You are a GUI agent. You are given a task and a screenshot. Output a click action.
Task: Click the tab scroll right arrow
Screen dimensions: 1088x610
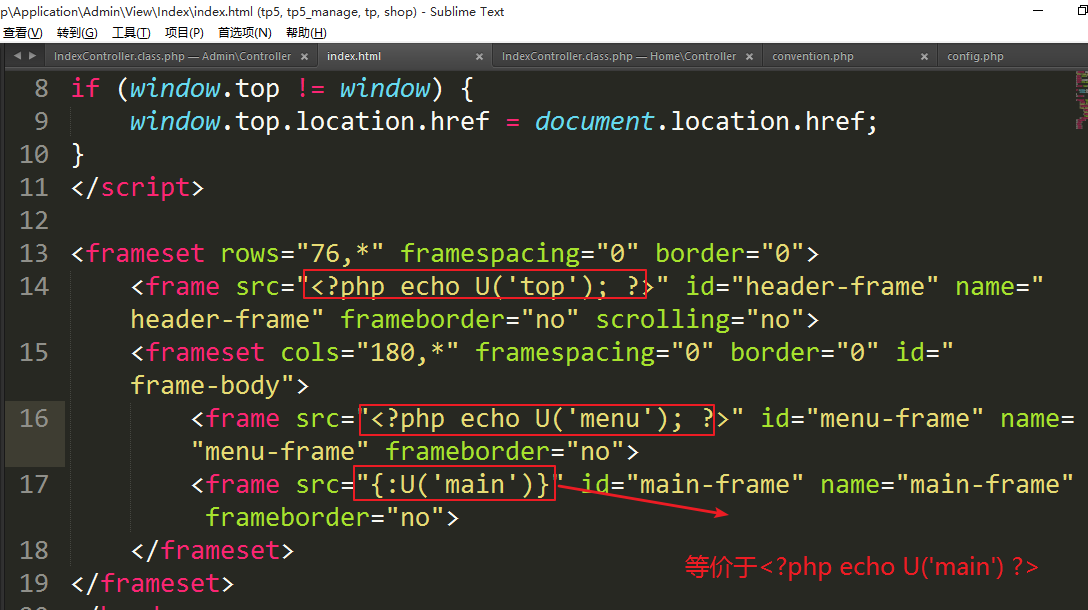[x=33, y=57]
